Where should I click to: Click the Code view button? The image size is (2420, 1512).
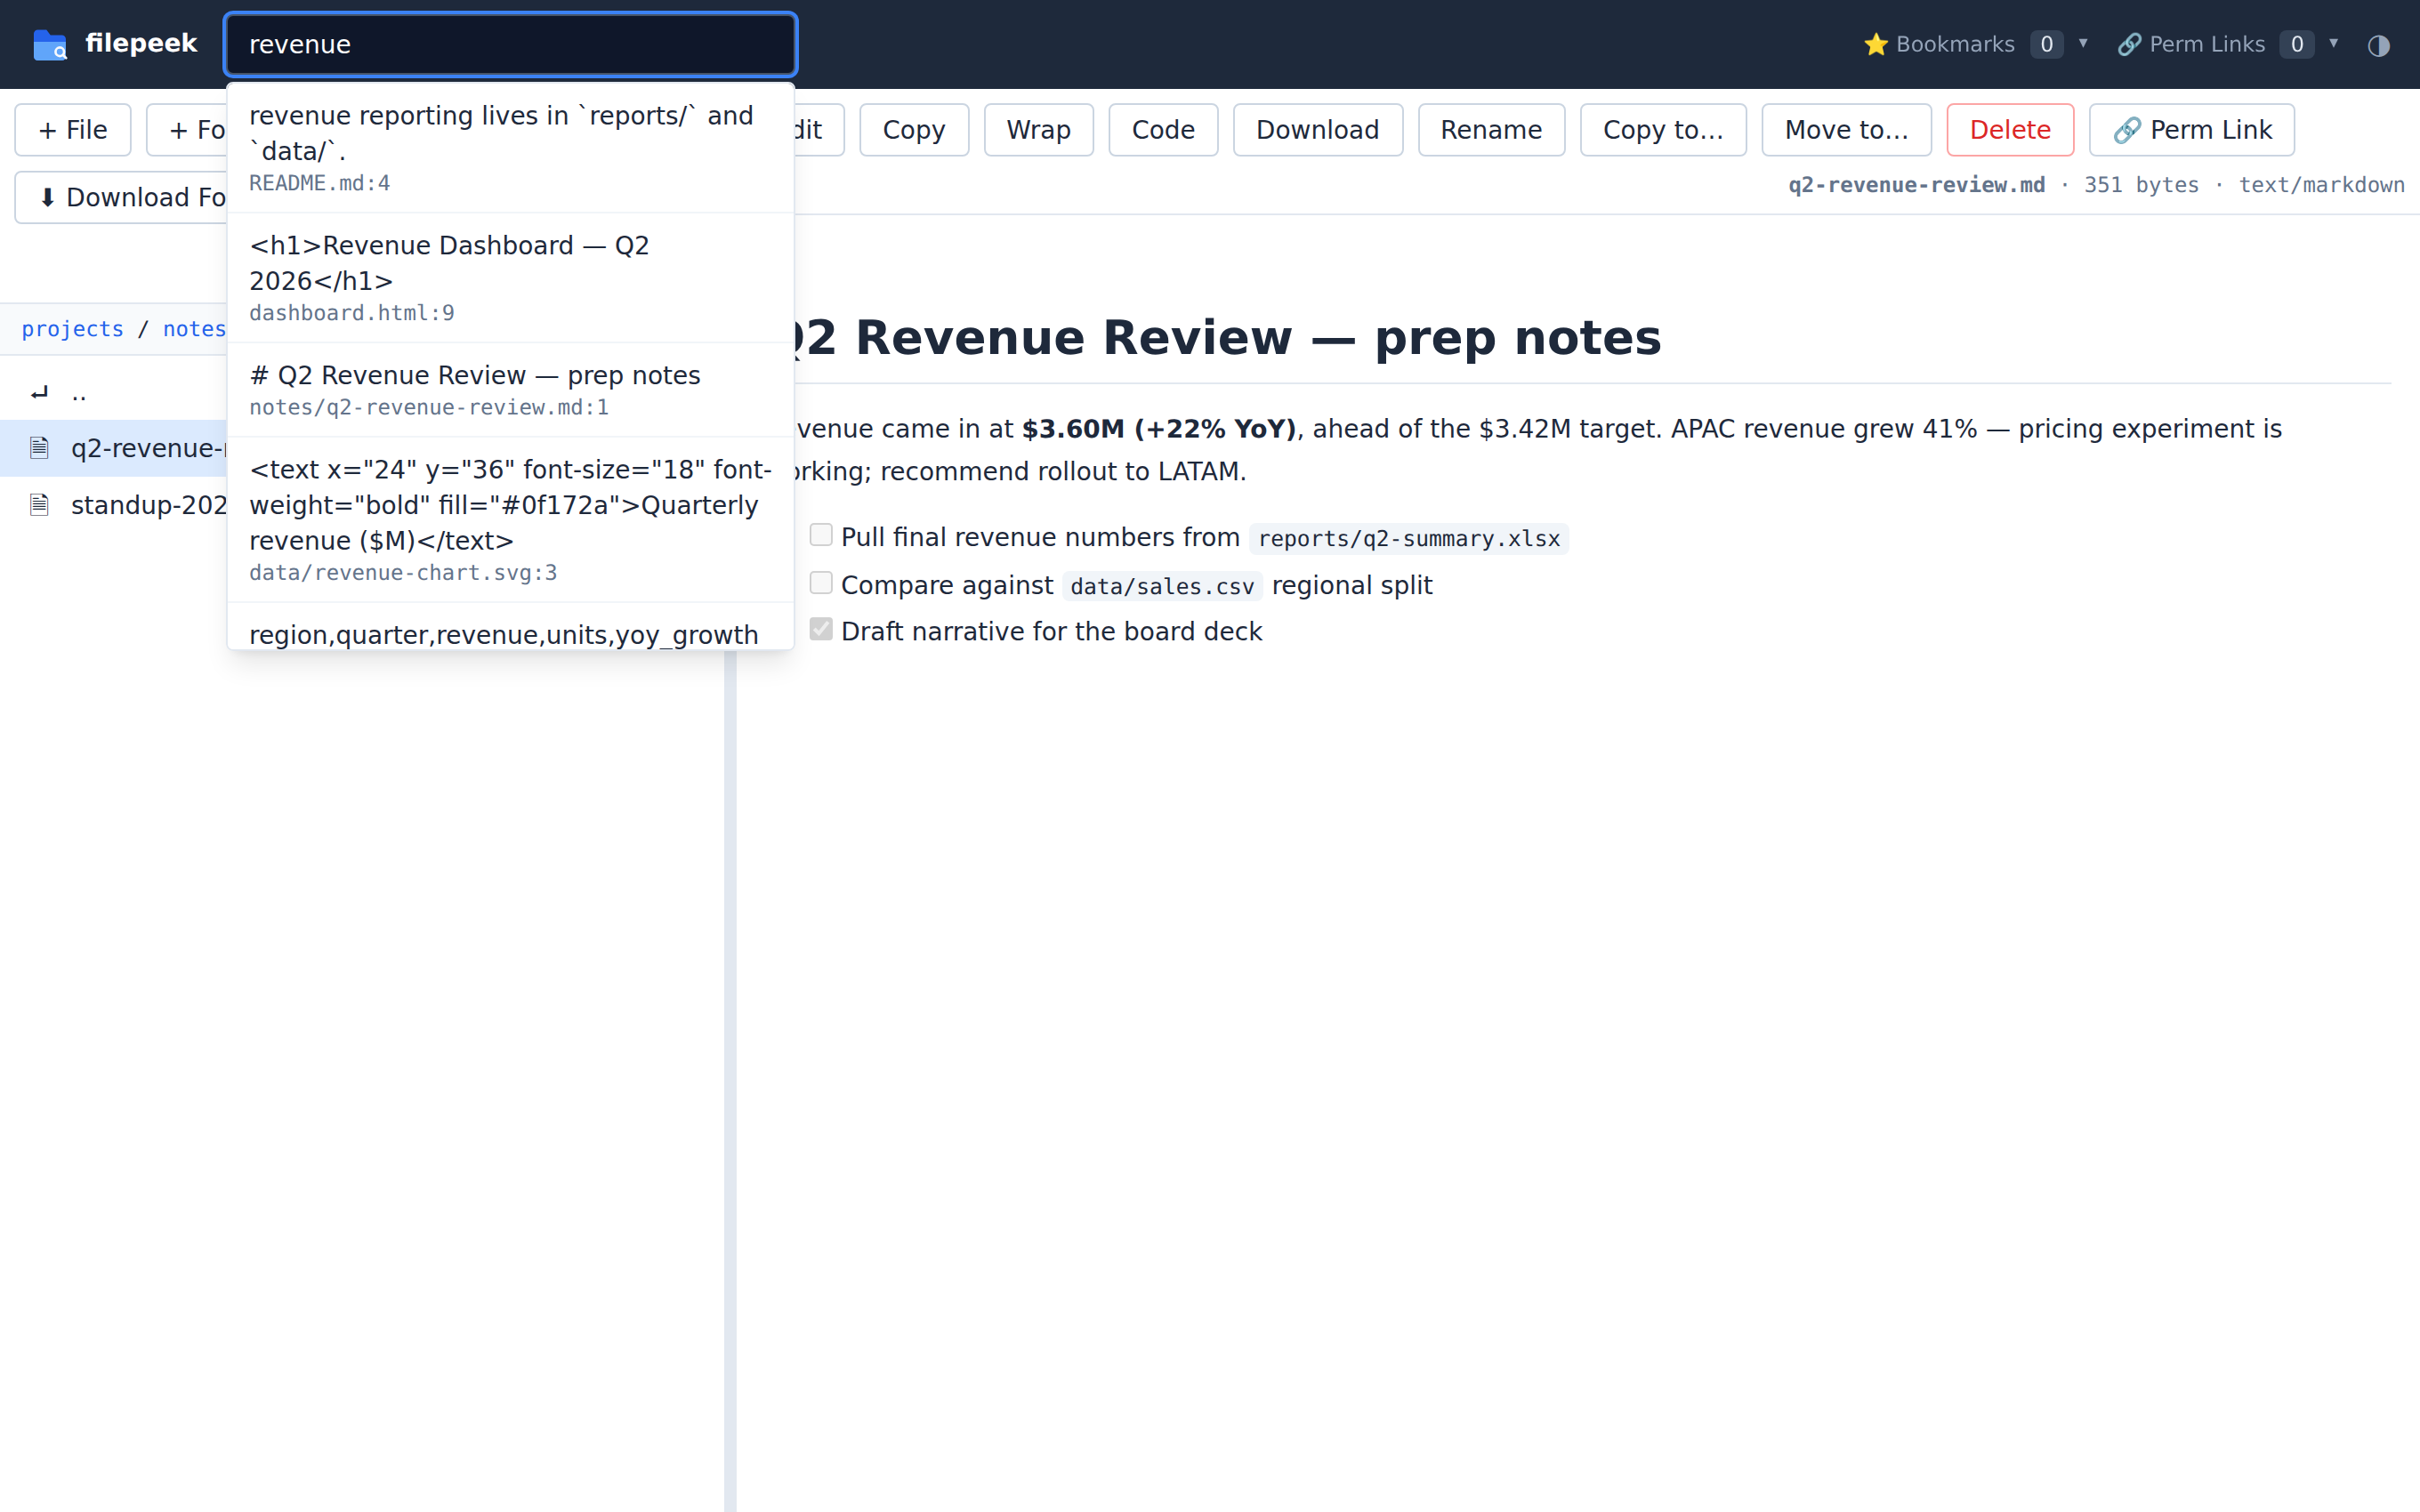tap(1163, 130)
